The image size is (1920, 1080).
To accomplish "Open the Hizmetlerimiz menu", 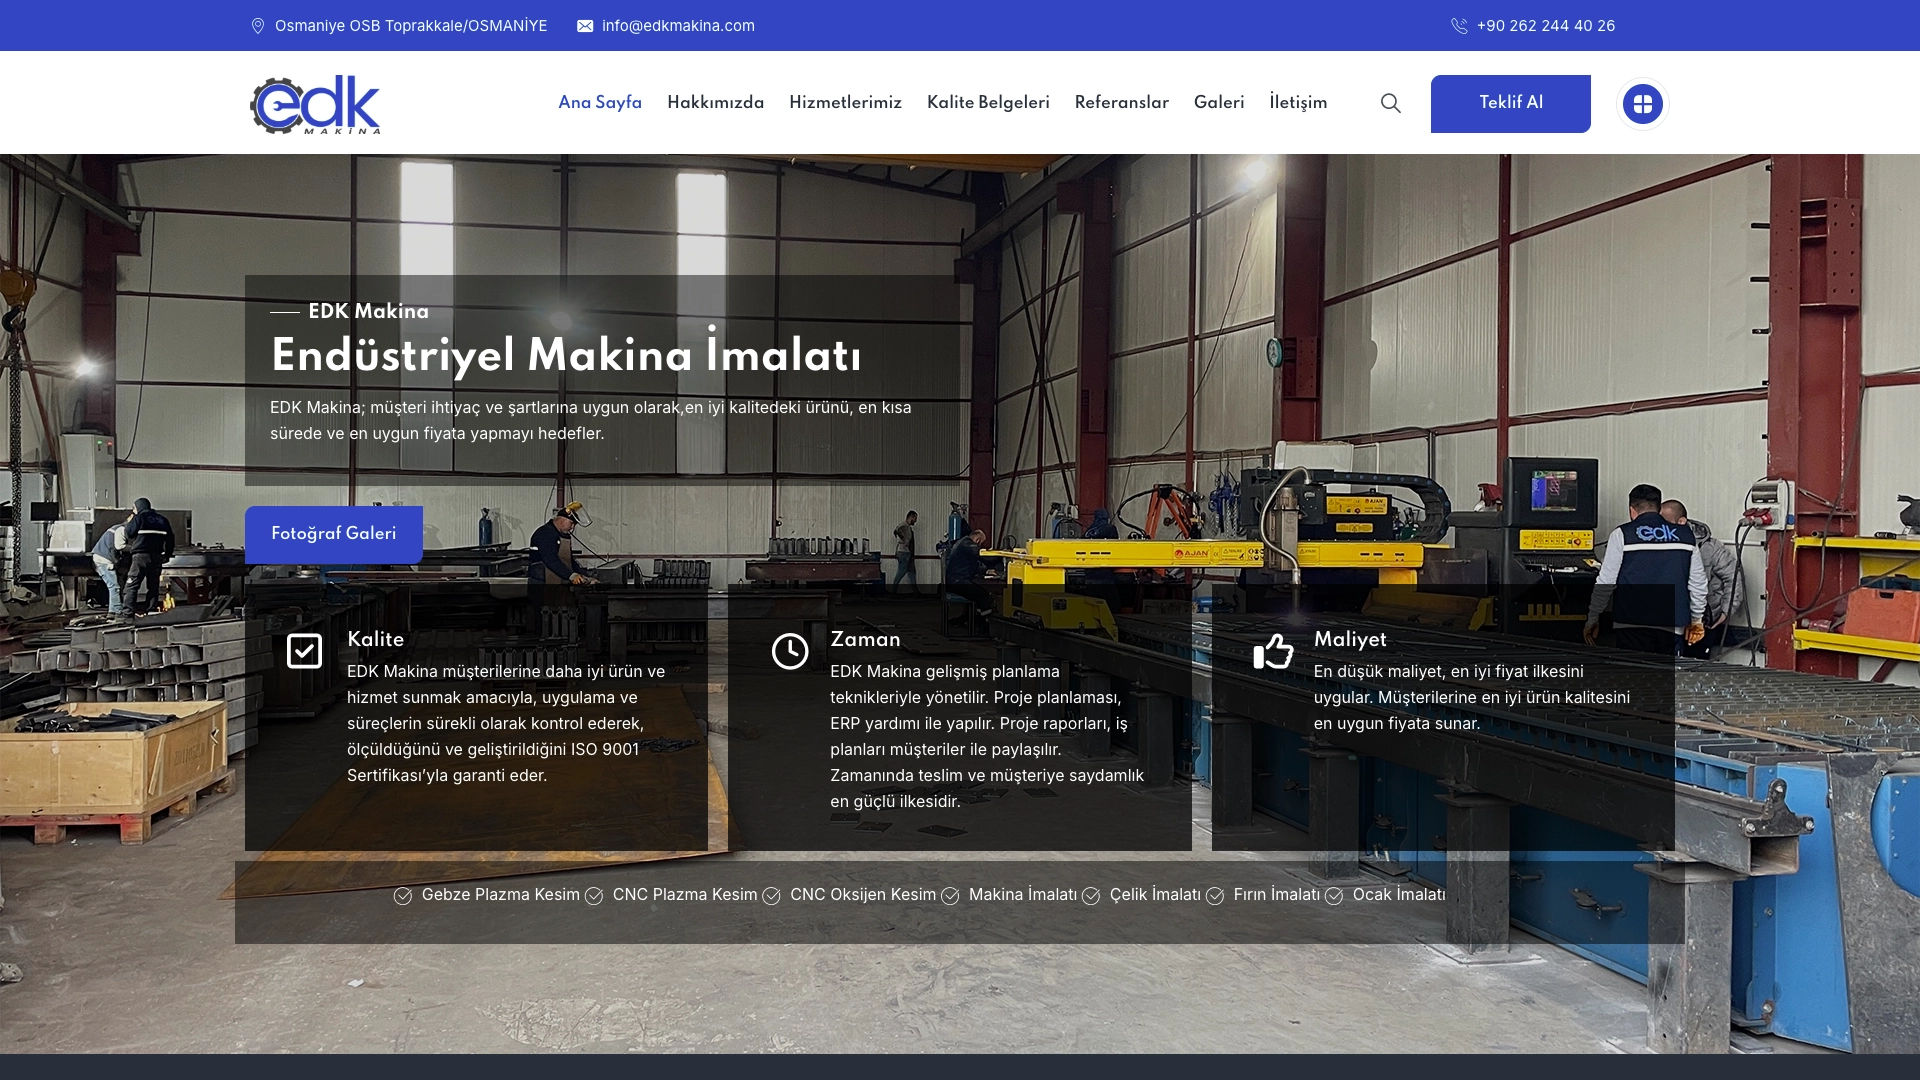I will [x=845, y=102].
